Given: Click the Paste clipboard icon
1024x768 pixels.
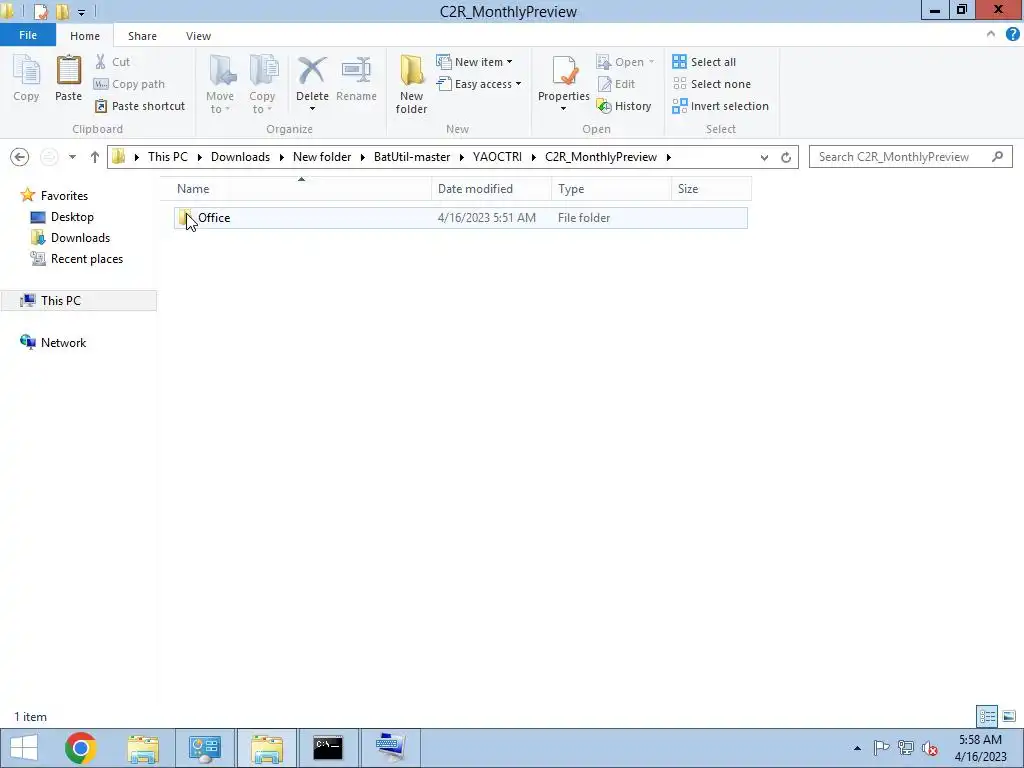Looking at the screenshot, I should [69, 71].
